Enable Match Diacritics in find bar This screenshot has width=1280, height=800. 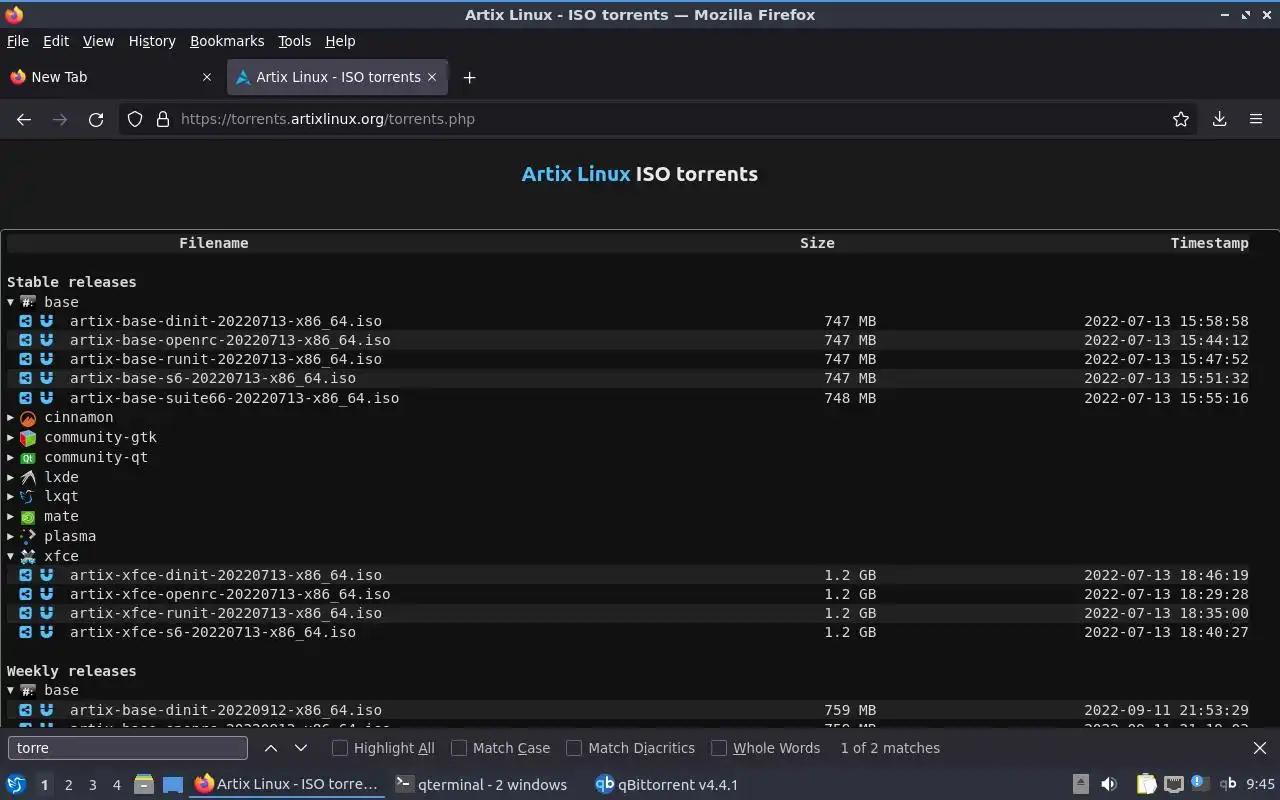[x=574, y=748]
